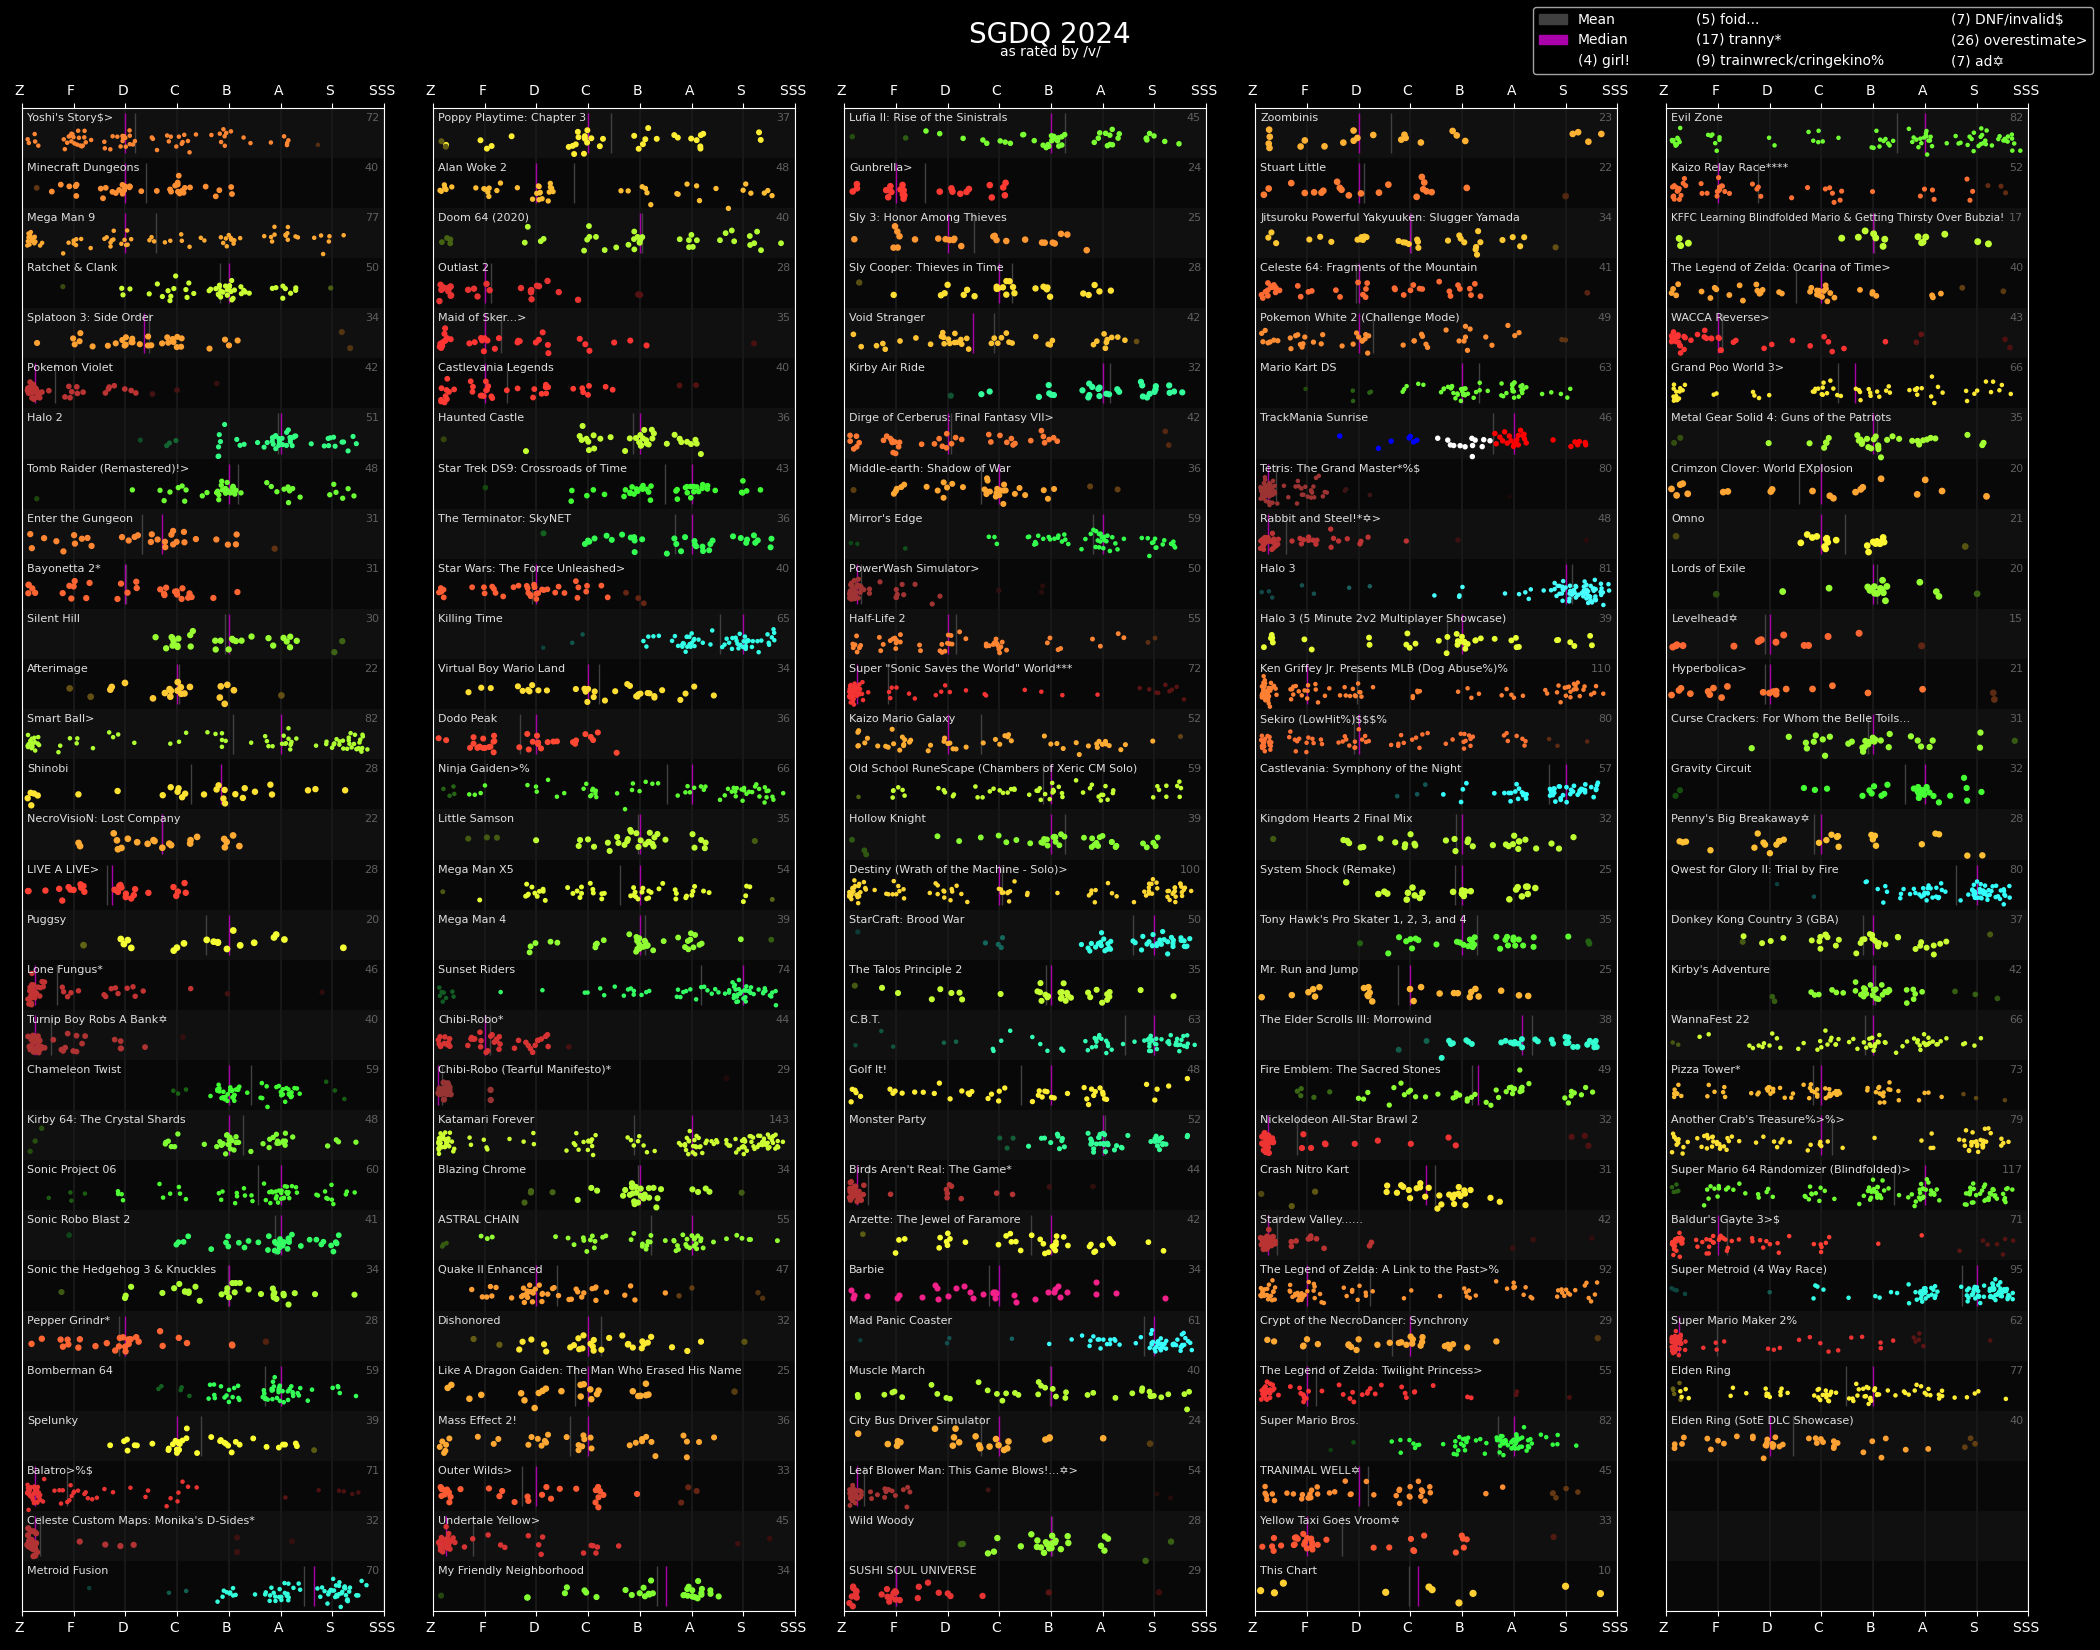The height and width of the screenshot is (1650, 2100).
Task: Click the 'as rated by /v/' subtitle
Action: [x=1049, y=52]
